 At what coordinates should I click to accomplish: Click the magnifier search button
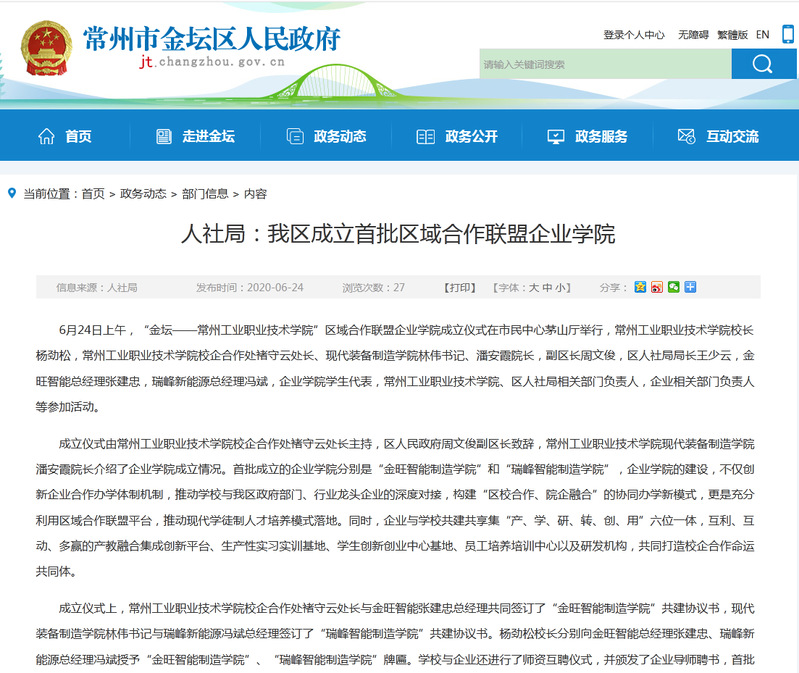point(763,64)
